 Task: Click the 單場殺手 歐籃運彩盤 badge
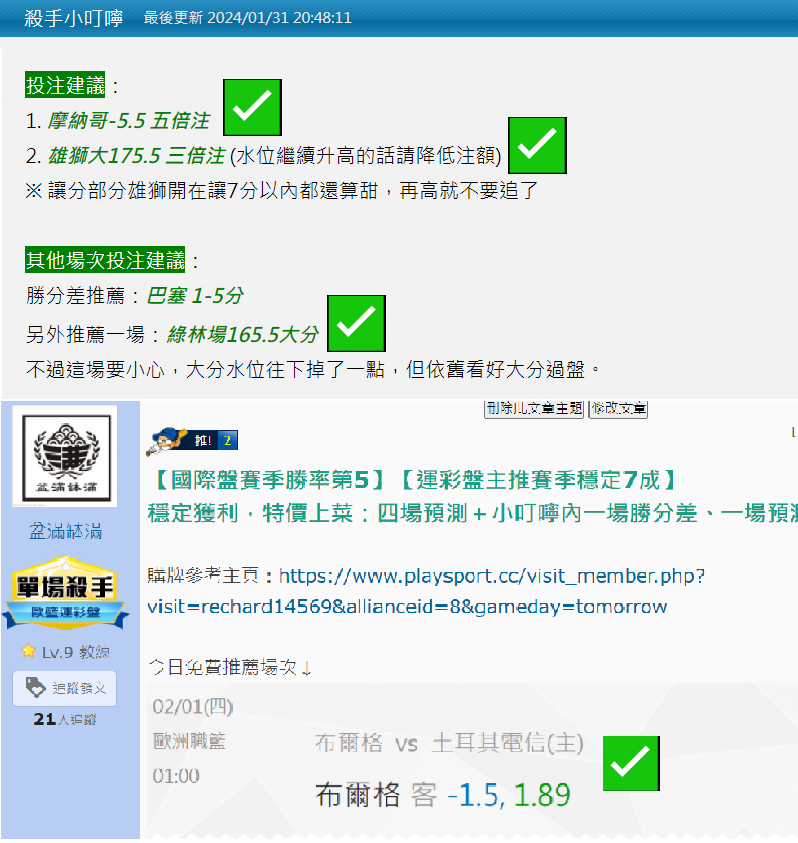[65, 593]
